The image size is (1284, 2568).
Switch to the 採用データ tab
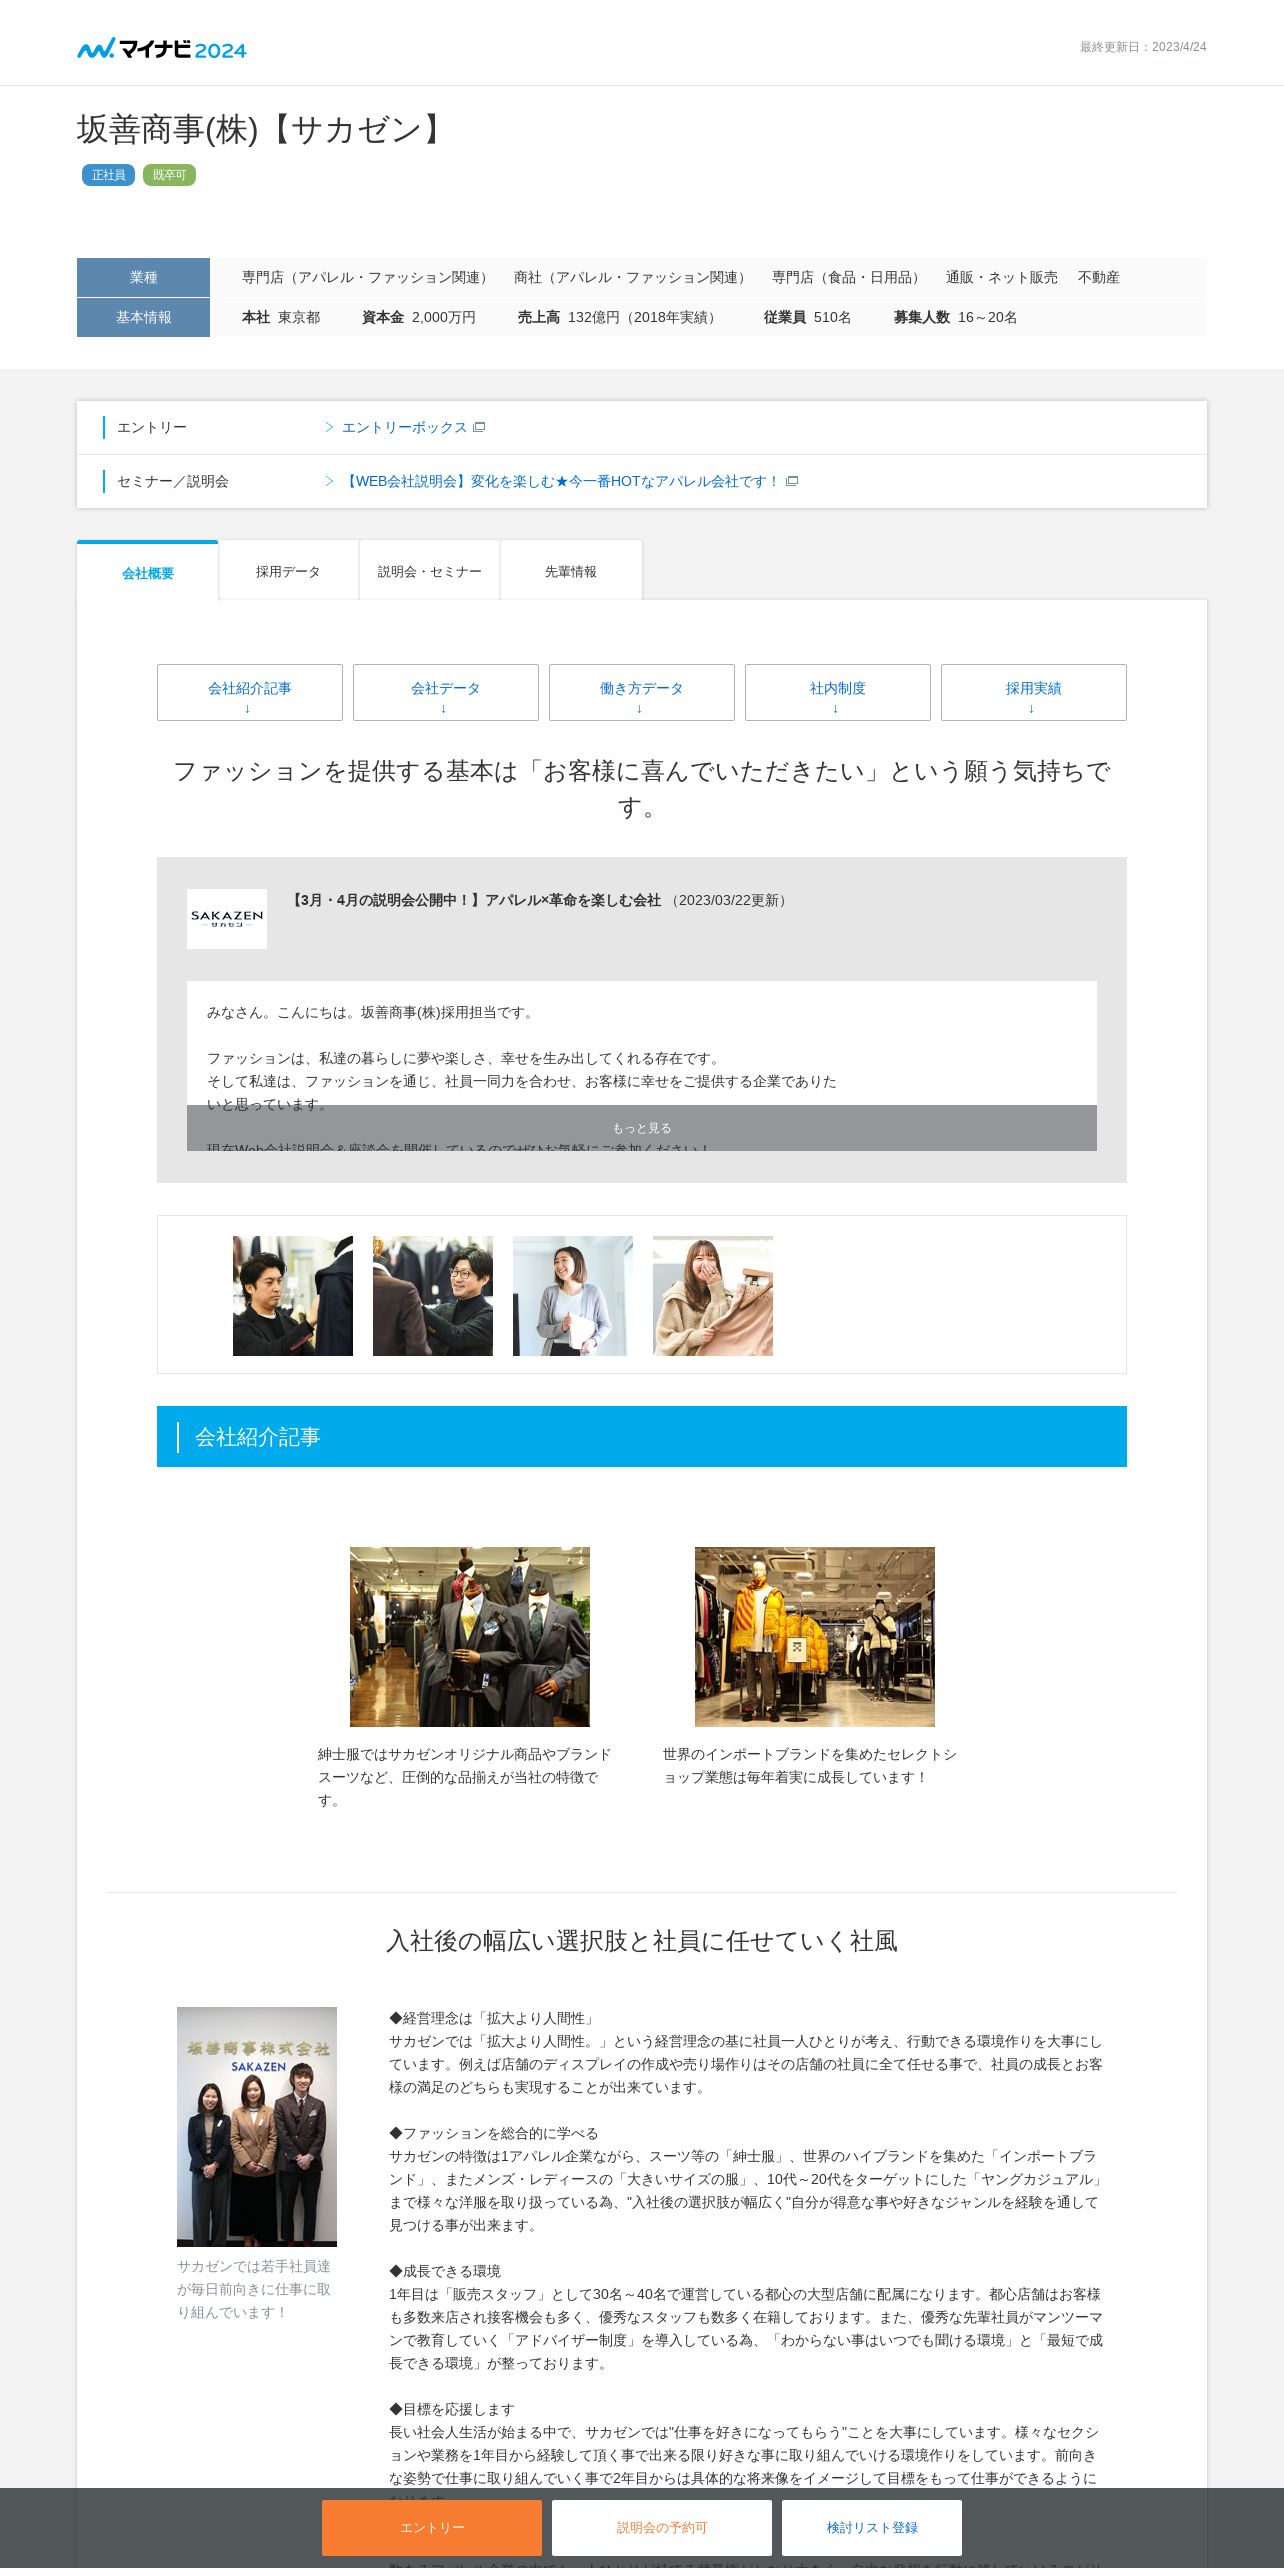[x=288, y=571]
